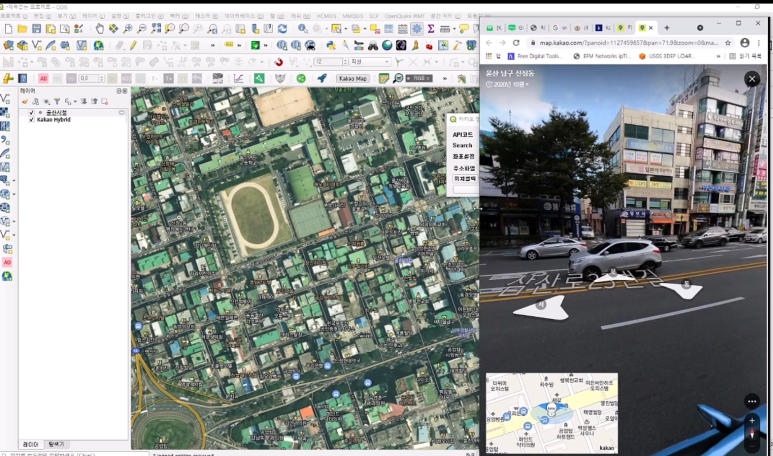Click the binoculars plugin icon
Image resolution: width=773 pixels, height=456 pixels.
[373, 46]
